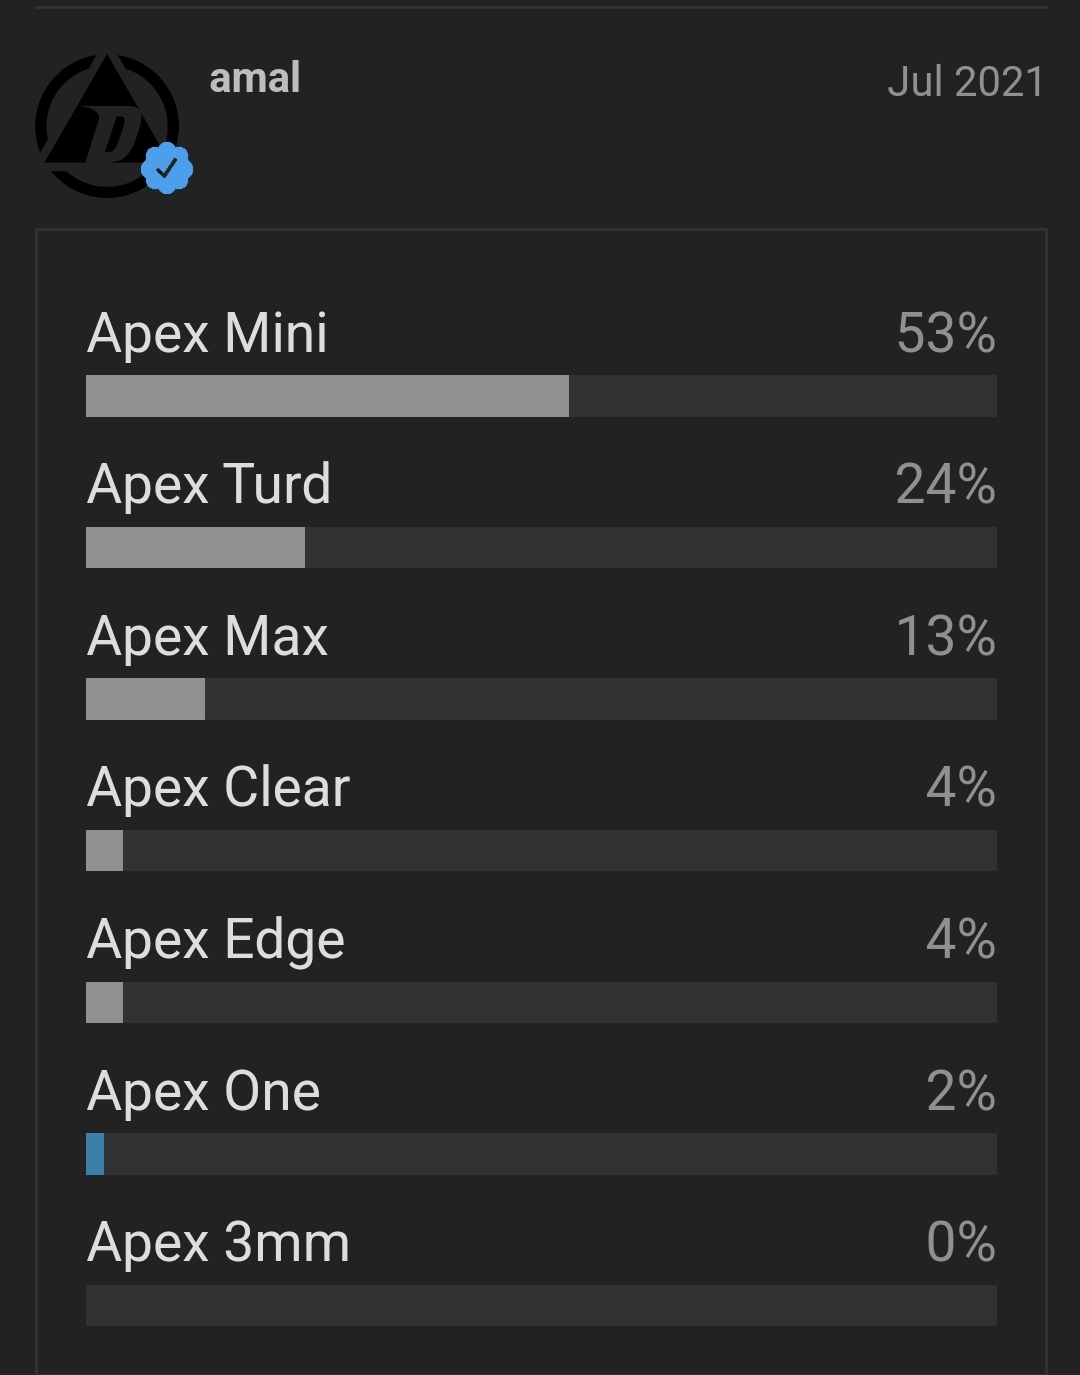This screenshot has width=1080, height=1375.
Task: Choose the Apex One option
Action: click(541, 1119)
